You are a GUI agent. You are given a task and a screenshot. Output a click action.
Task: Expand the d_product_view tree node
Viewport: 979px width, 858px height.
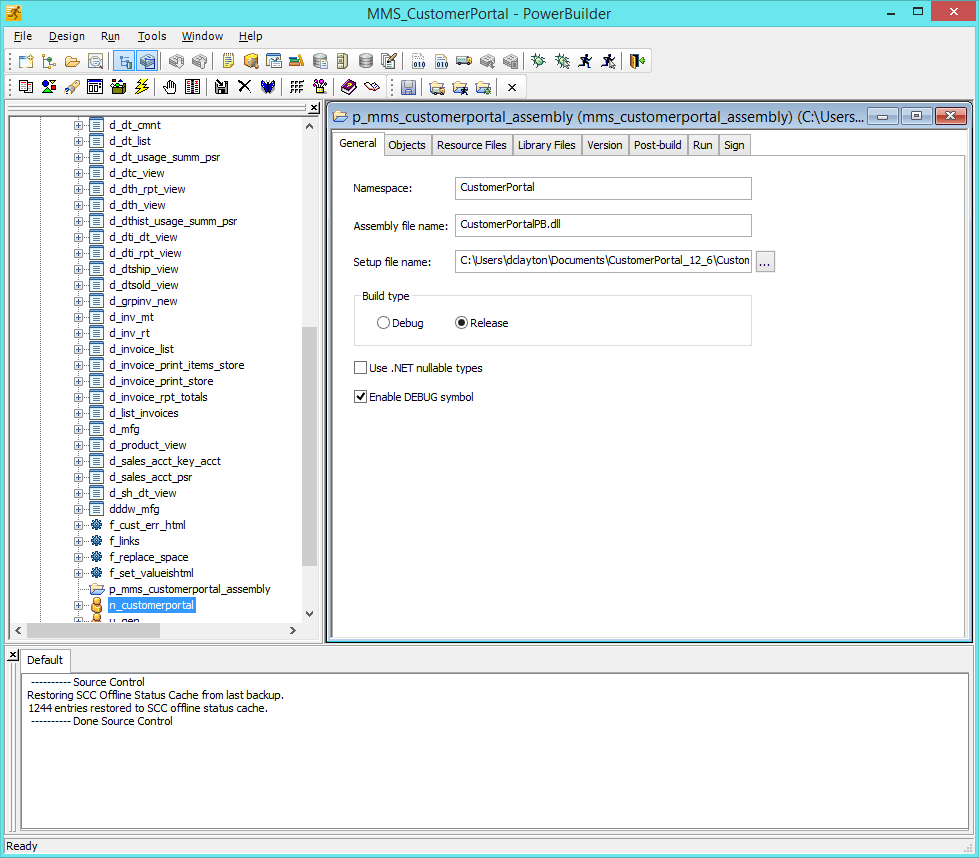click(x=78, y=446)
